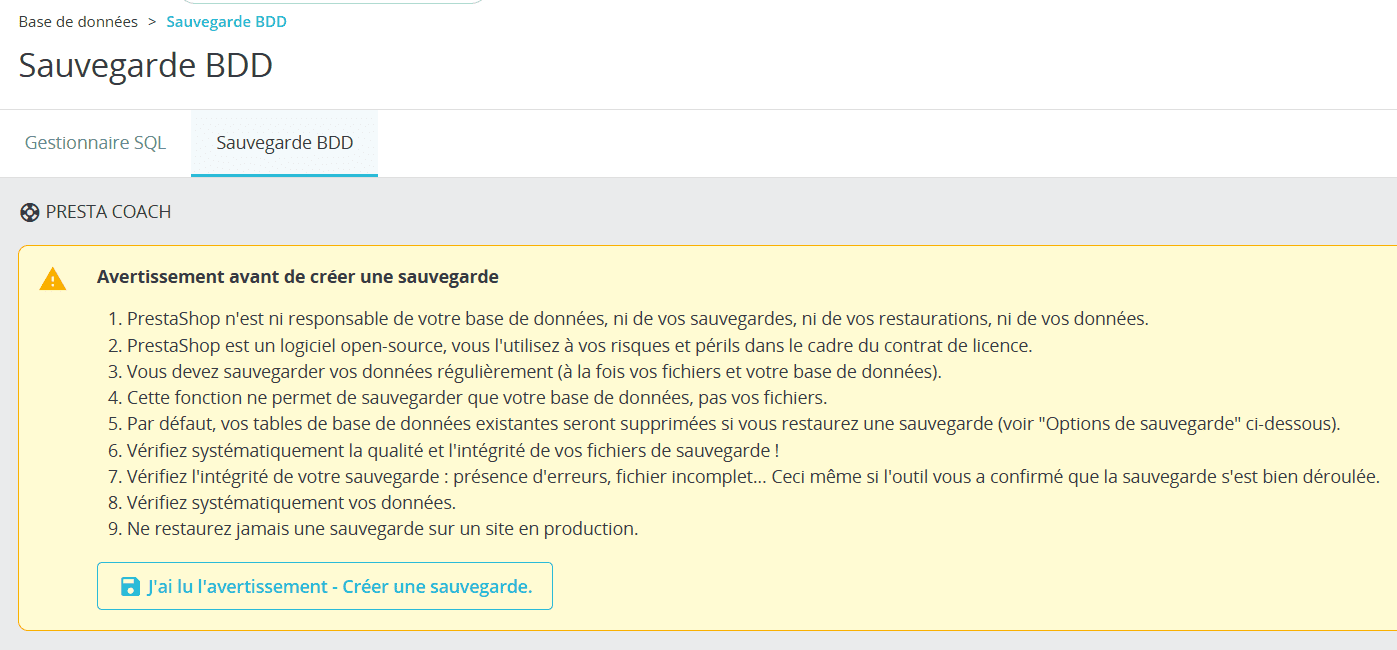
Task: Click the floppy disk save icon
Action: pyautogui.click(x=130, y=586)
